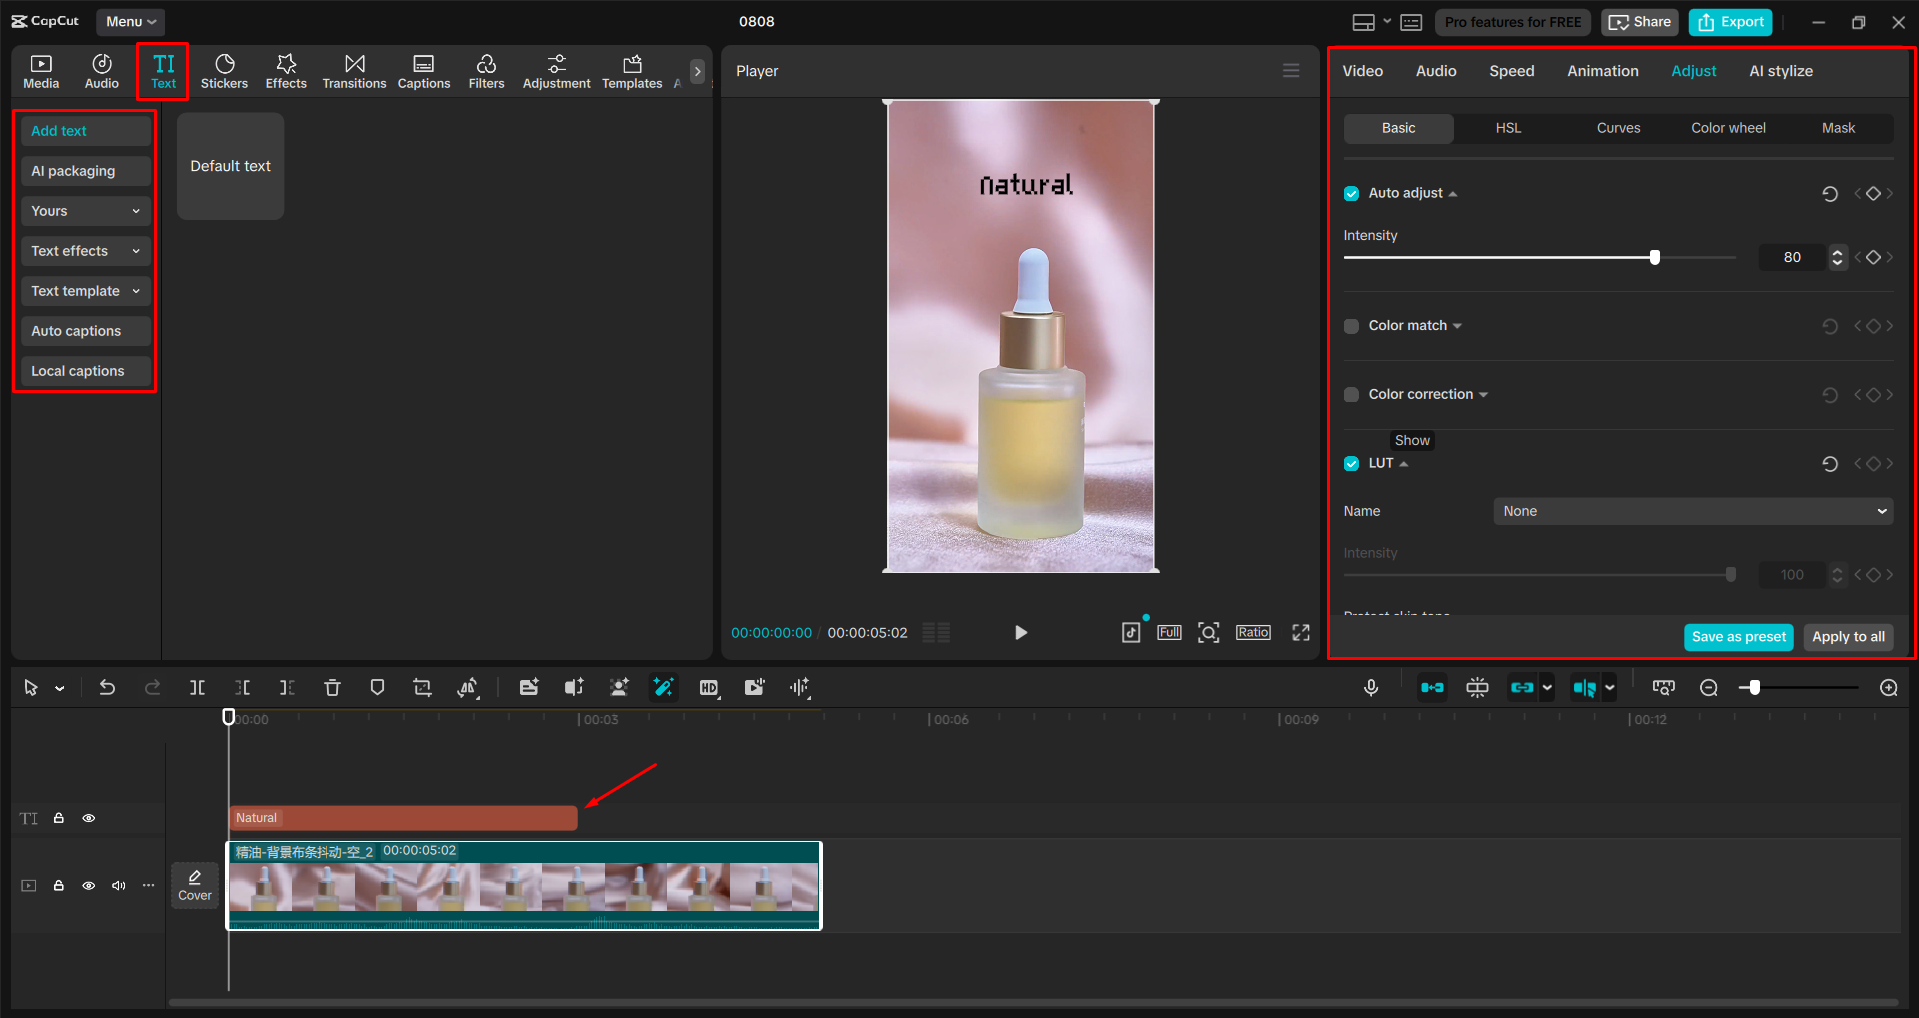The height and width of the screenshot is (1018, 1919).
Task: Click the Apply to all button
Action: [x=1847, y=637]
